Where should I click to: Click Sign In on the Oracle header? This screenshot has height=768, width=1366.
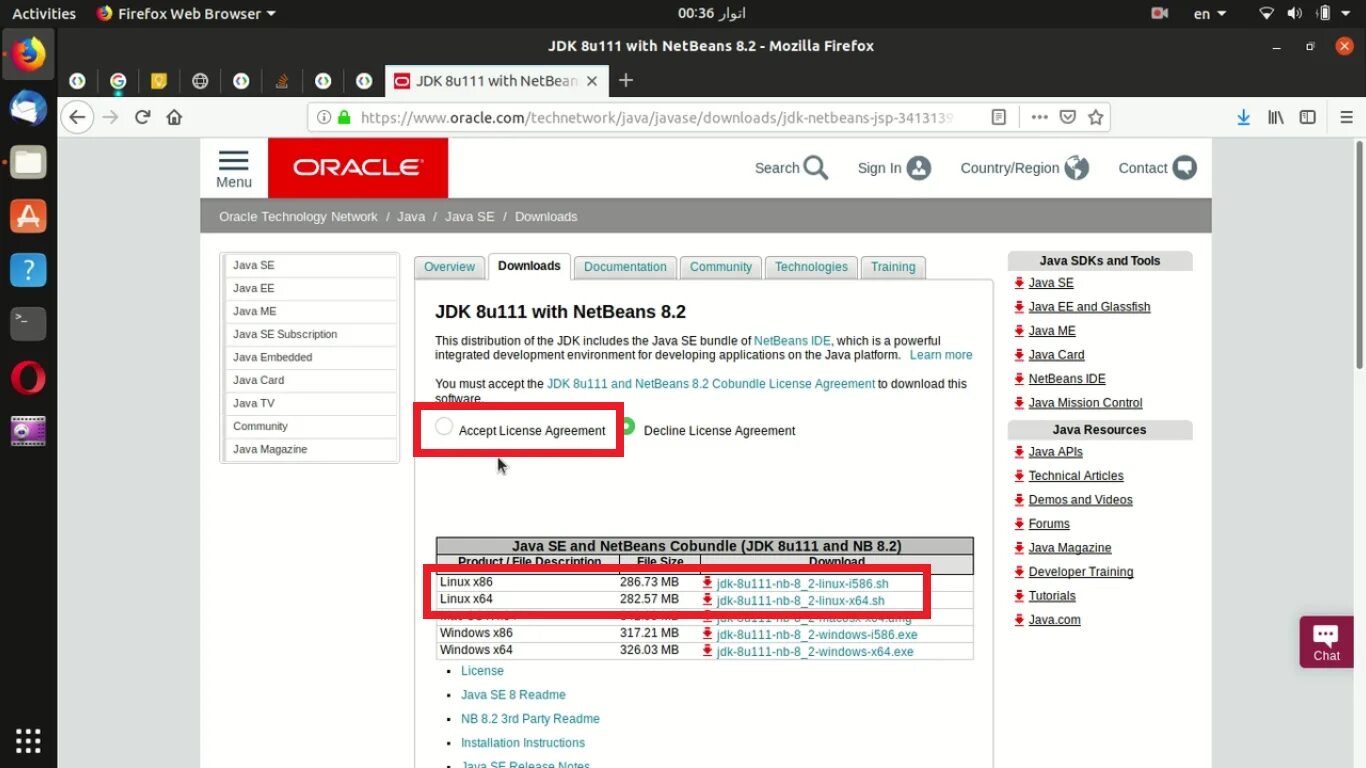tap(894, 168)
